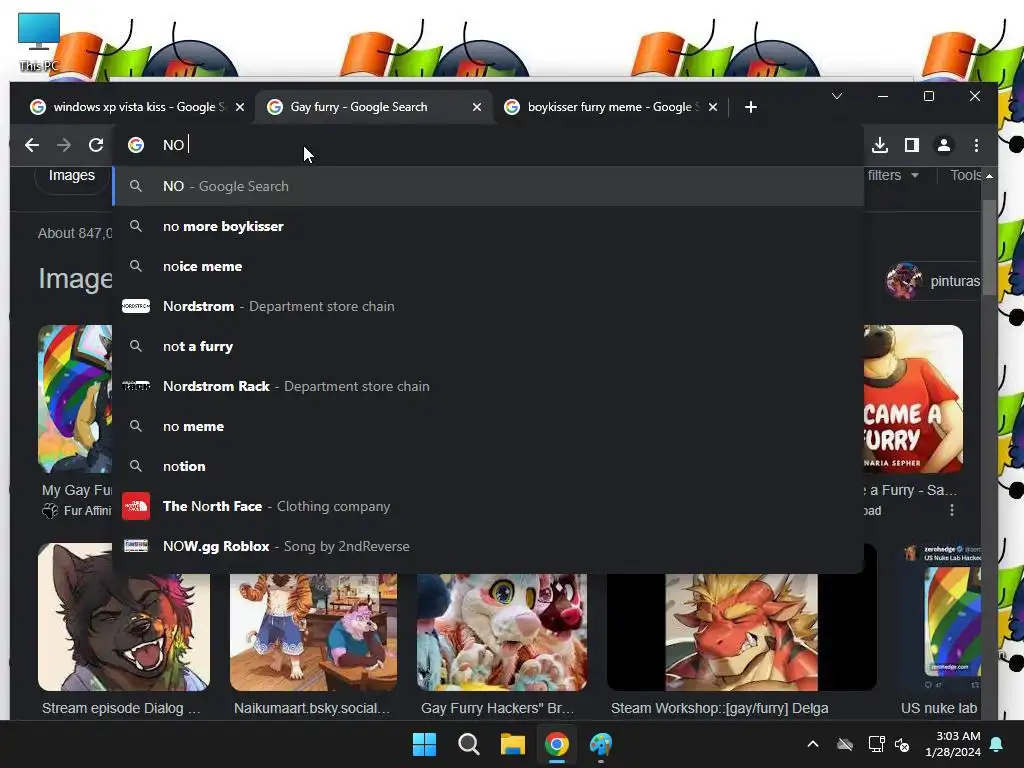This screenshot has width=1024, height=768.
Task: Show hidden system tray icons
Action: pyautogui.click(x=813, y=744)
